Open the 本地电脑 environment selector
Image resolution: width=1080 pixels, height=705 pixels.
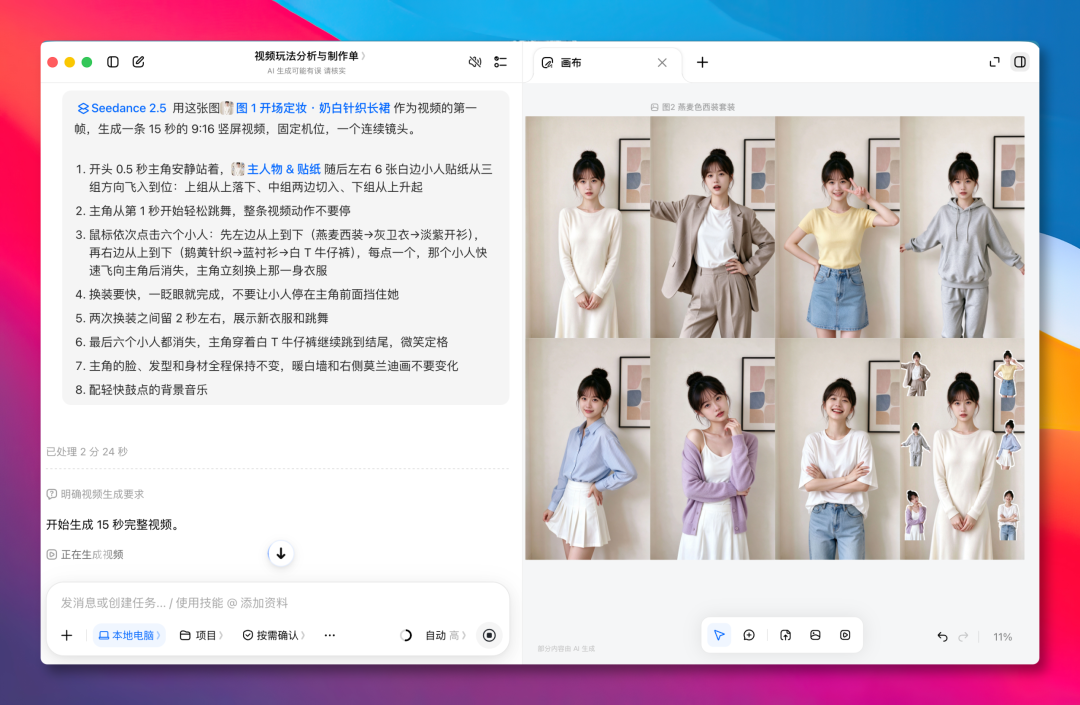click(x=129, y=635)
